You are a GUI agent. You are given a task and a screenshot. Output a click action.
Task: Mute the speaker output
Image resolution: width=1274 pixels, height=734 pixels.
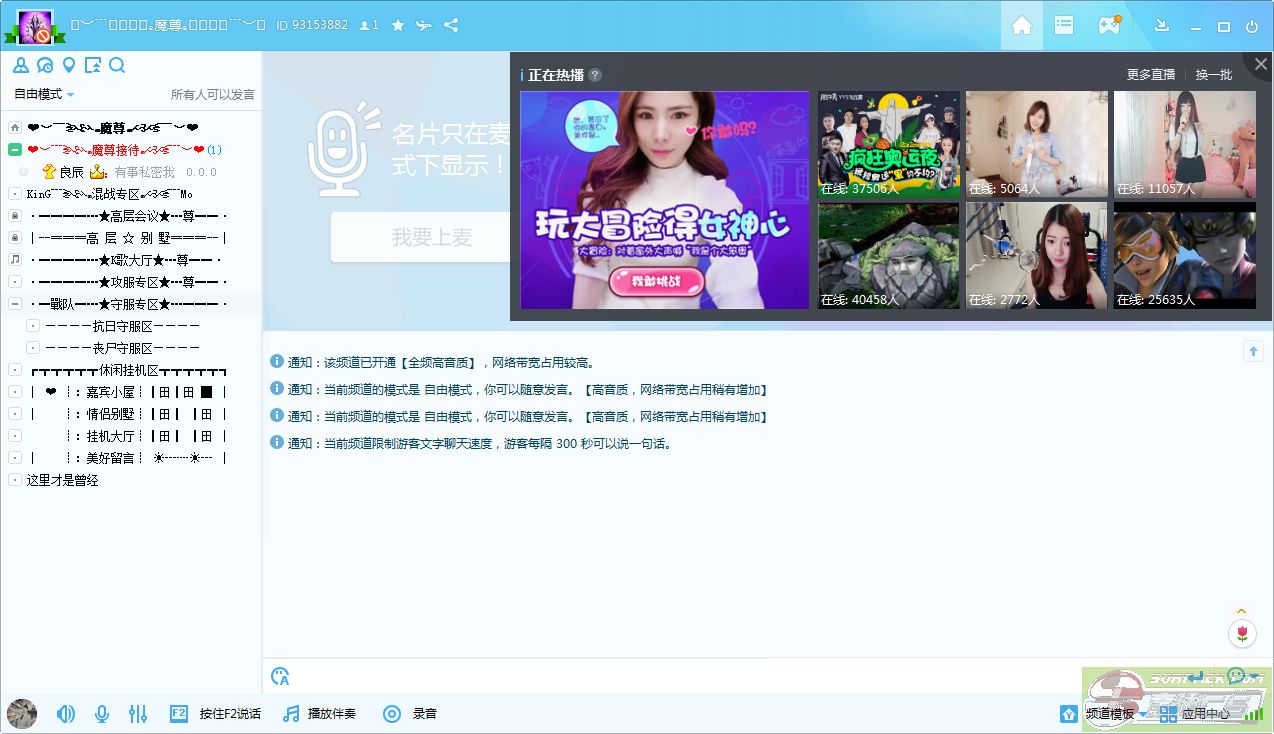[x=66, y=714]
